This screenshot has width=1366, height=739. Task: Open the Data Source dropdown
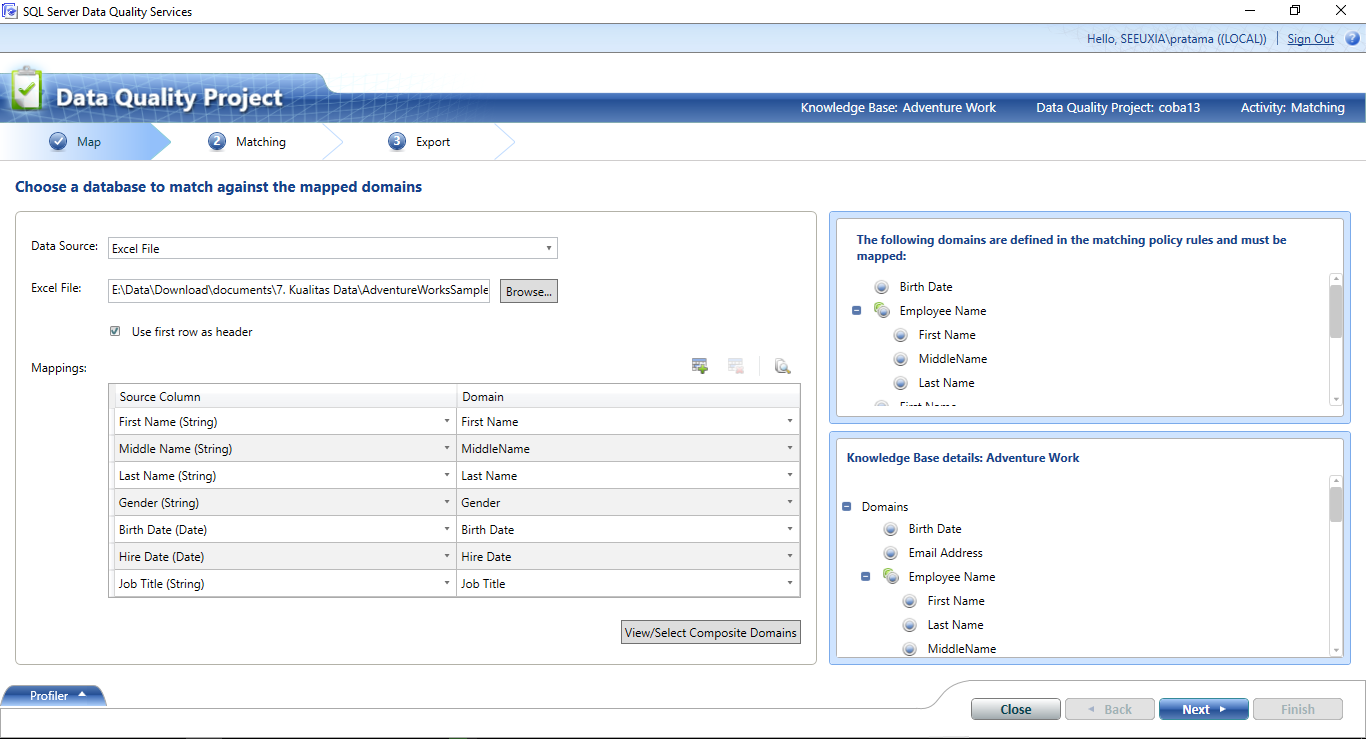[548, 247]
